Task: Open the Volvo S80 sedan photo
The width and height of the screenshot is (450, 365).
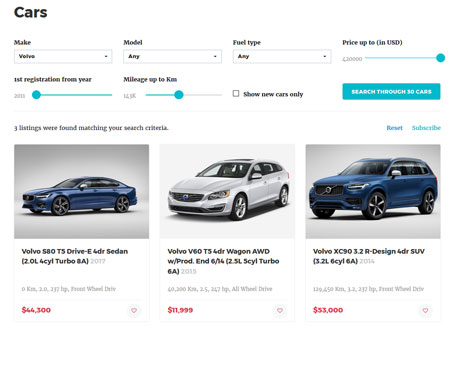Action: pos(81,191)
